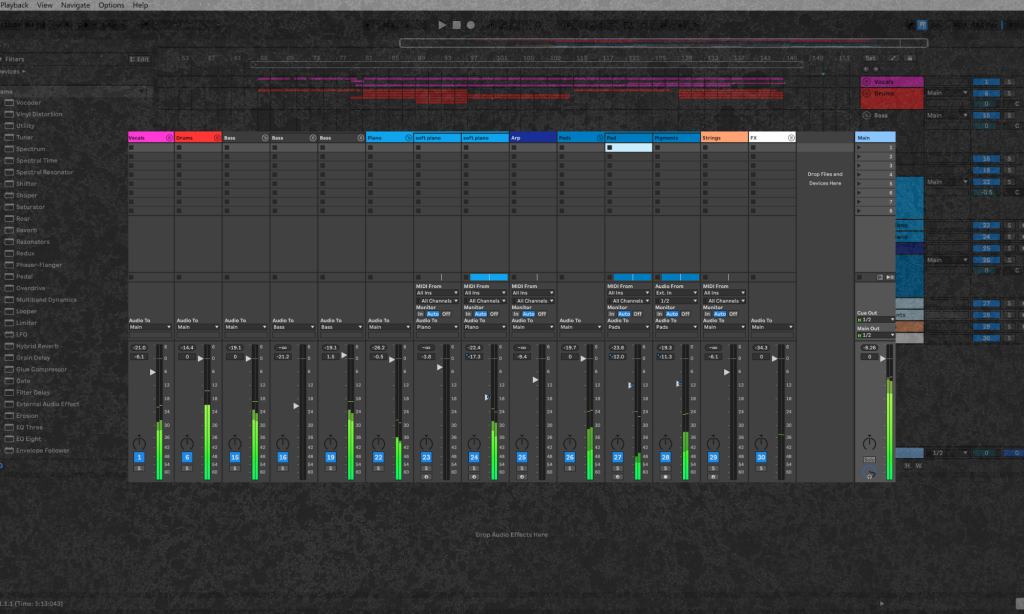Unfold the Vocals group track header icon
This screenshot has width=1024, height=614.
pos(169,137)
